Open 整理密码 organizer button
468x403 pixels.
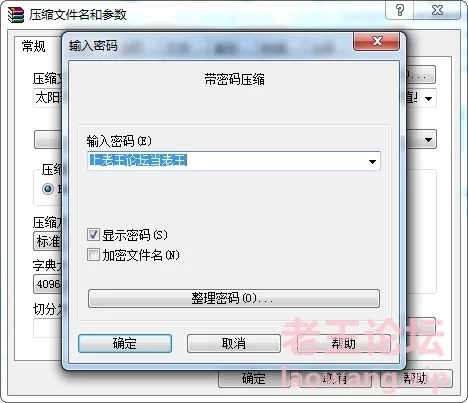[234, 298]
